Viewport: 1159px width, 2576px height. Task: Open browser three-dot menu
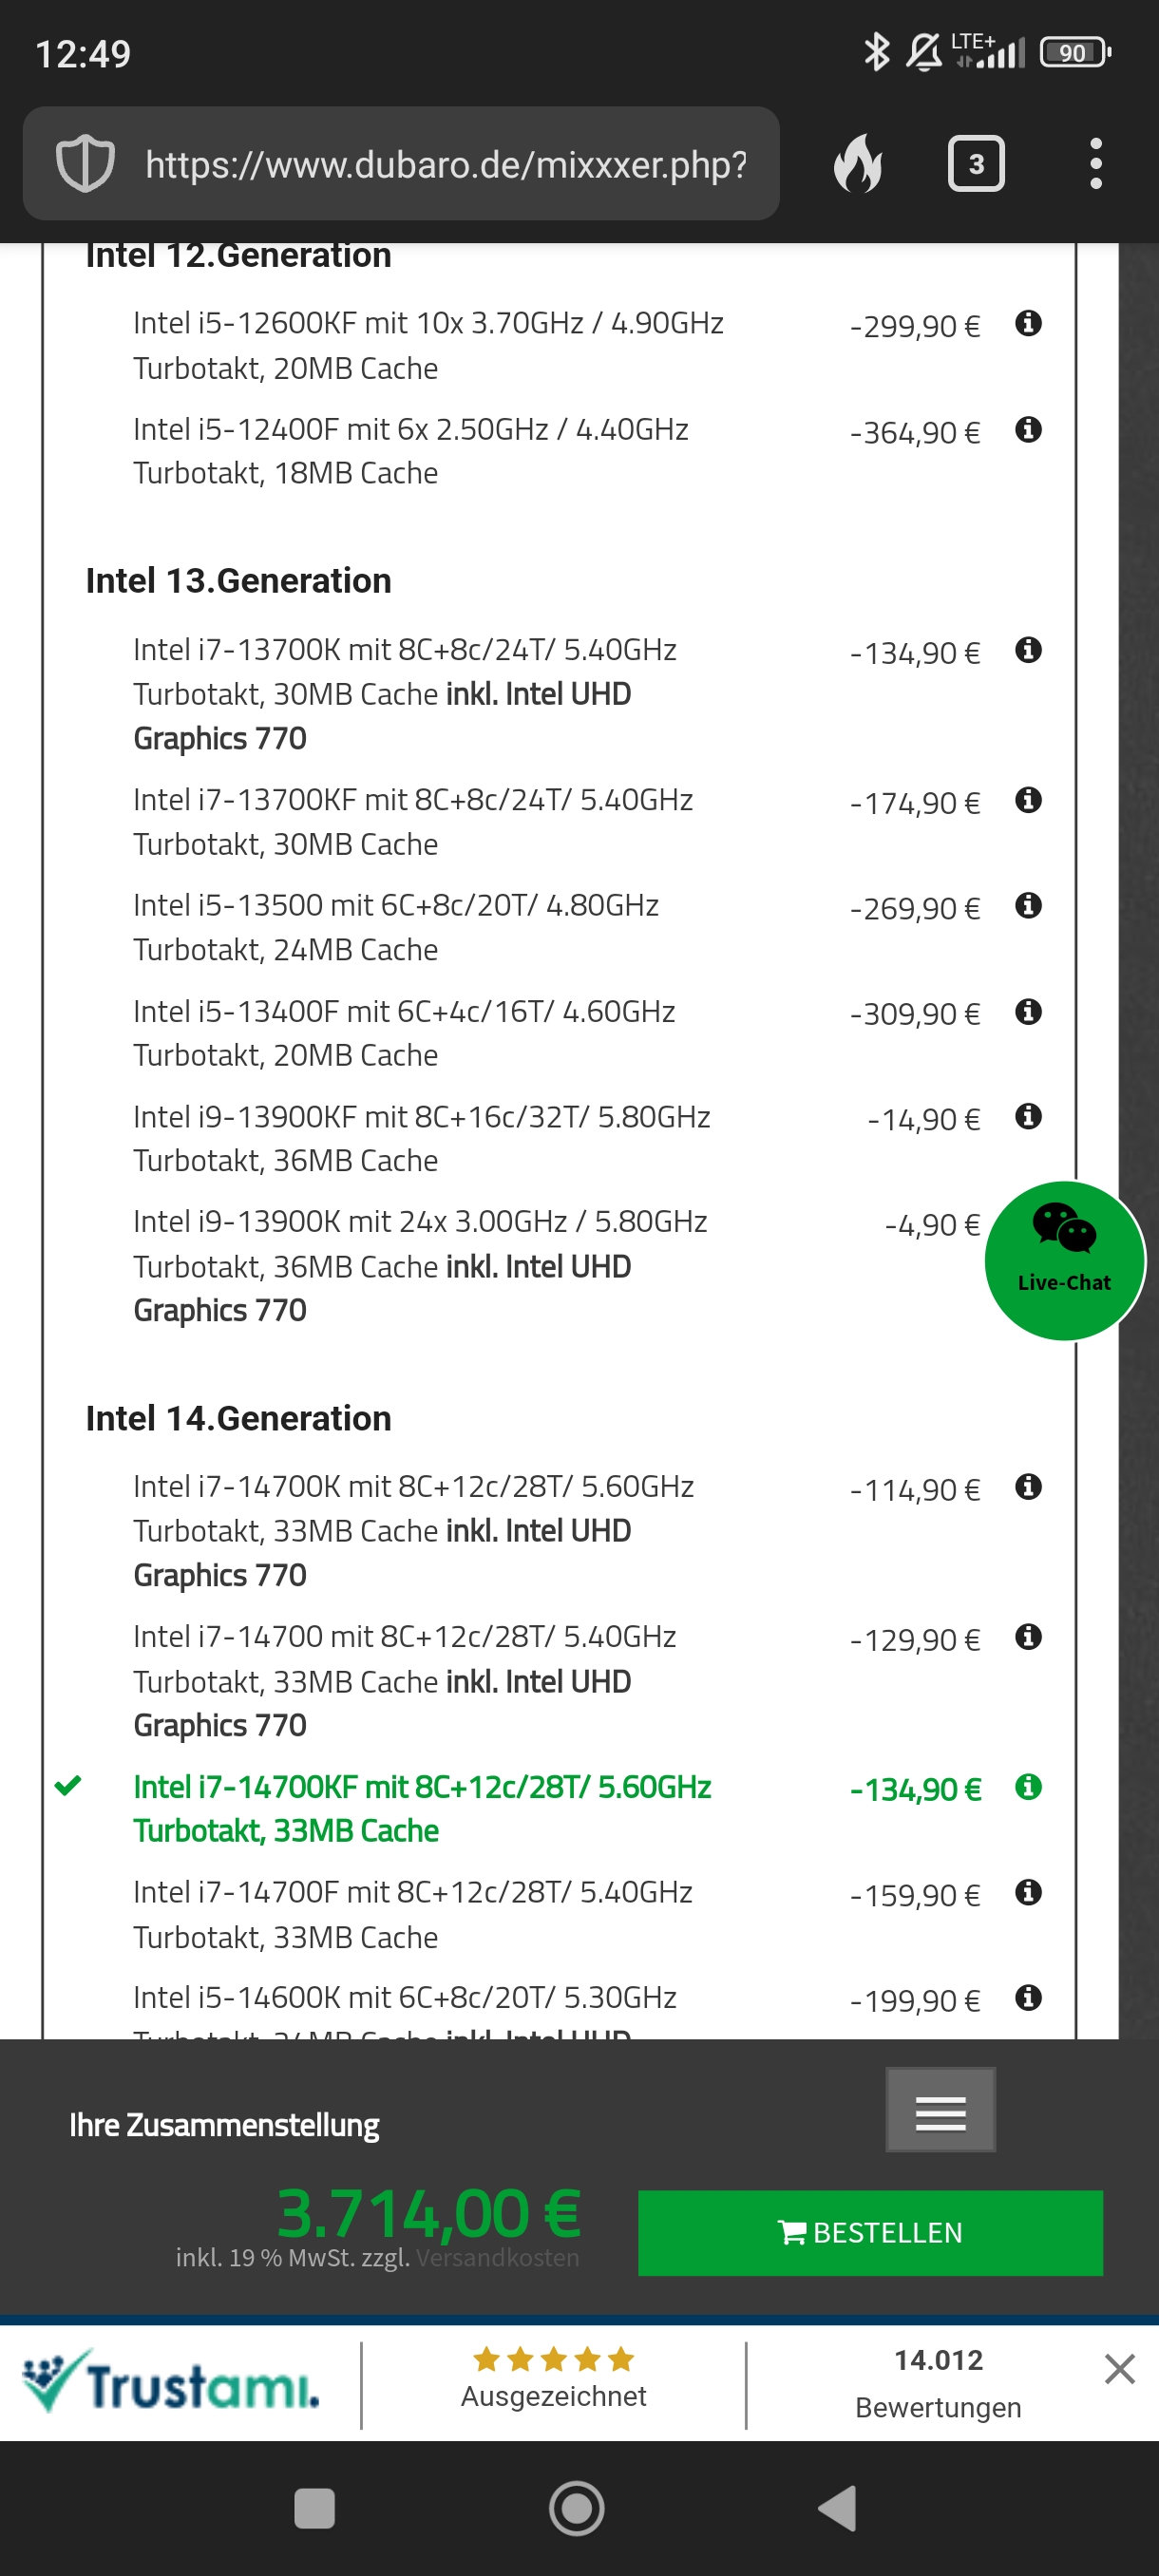[1096, 163]
